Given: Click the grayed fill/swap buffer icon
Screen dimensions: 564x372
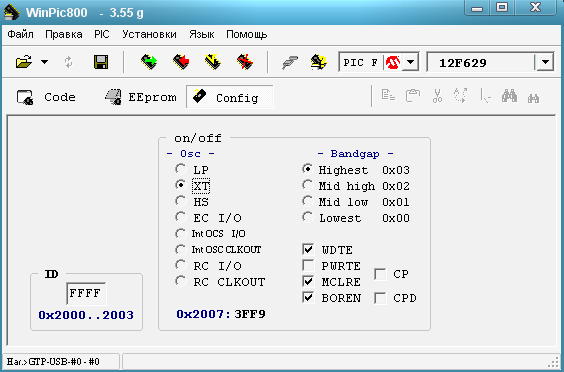Looking at the screenshot, I should pyautogui.click(x=461, y=96).
